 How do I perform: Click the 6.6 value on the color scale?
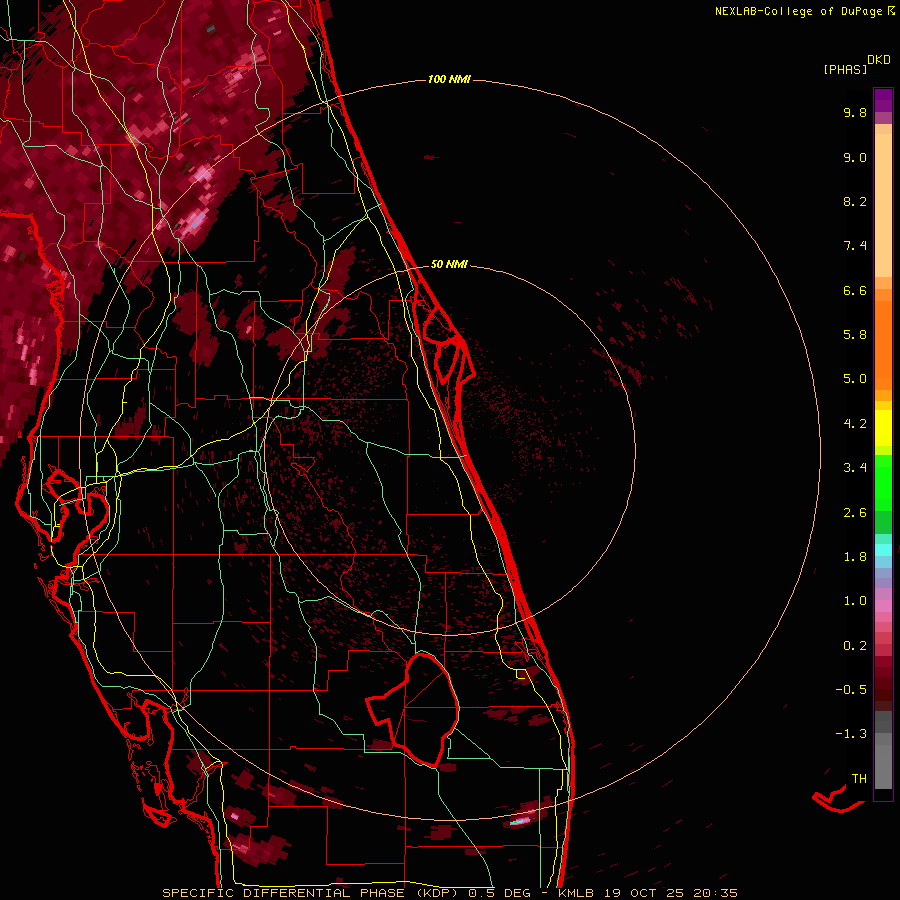pos(855,290)
